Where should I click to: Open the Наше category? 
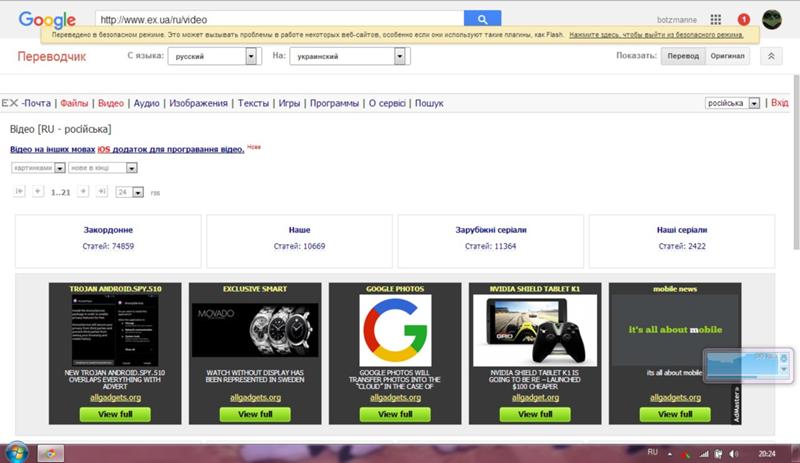coord(299,230)
